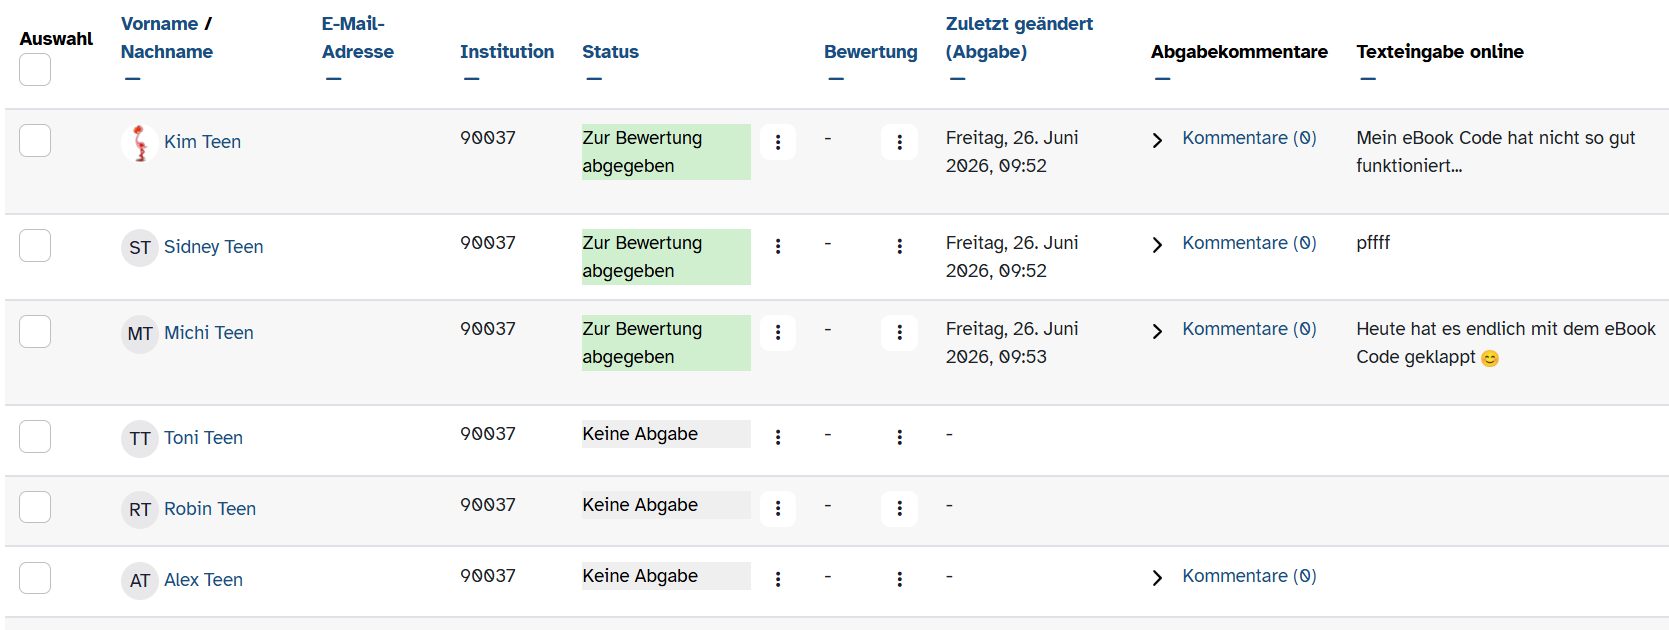The image size is (1669, 630).
Task: Open grade three-dot menu for Robin Teen
Action: 899,508
